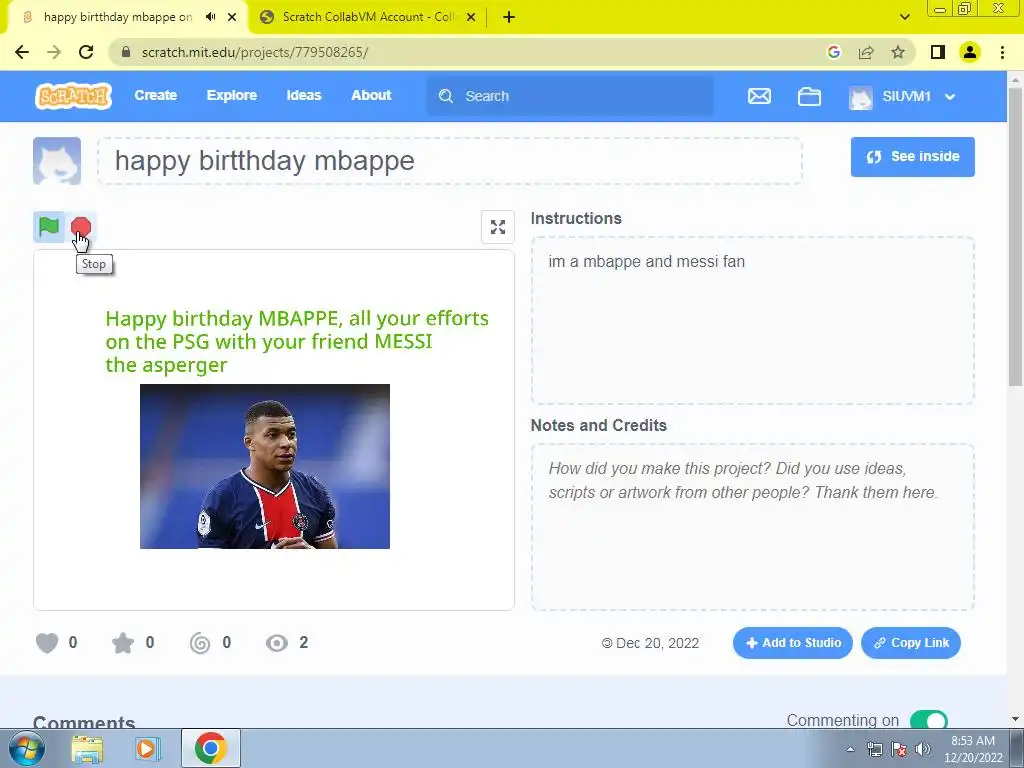Love the project with heart icon
This screenshot has width=1024, height=768.
(x=47, y=643)
